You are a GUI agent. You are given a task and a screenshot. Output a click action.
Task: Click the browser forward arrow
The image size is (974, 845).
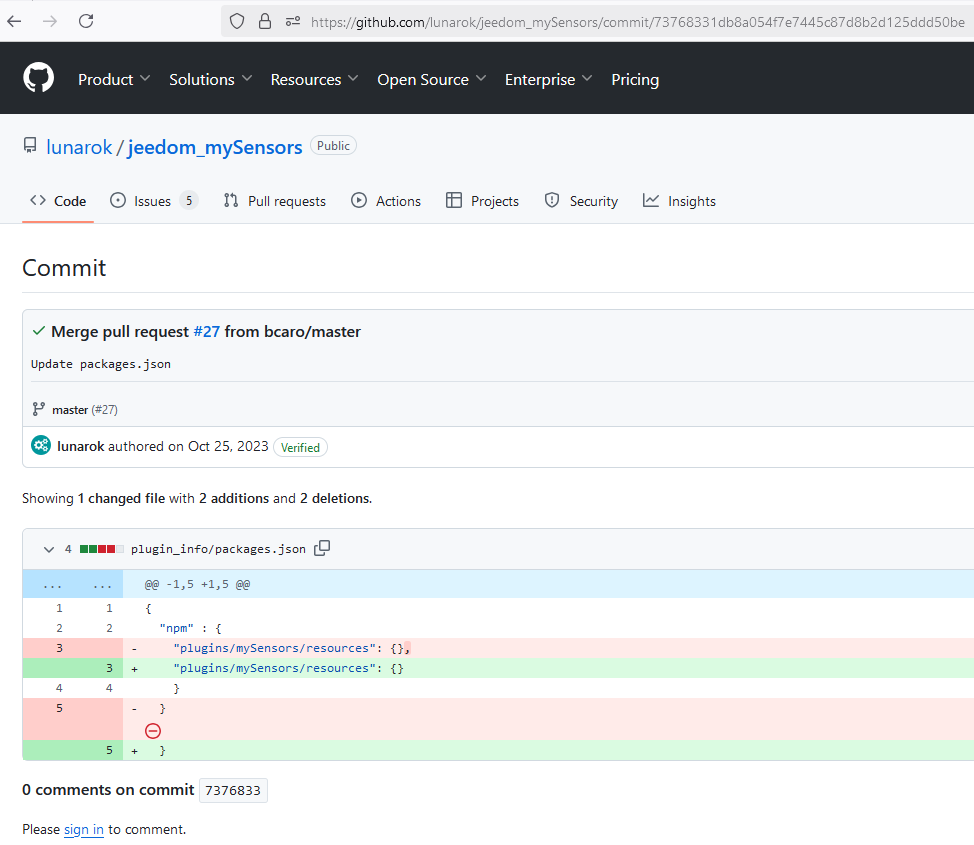click(x=50, y=21)
